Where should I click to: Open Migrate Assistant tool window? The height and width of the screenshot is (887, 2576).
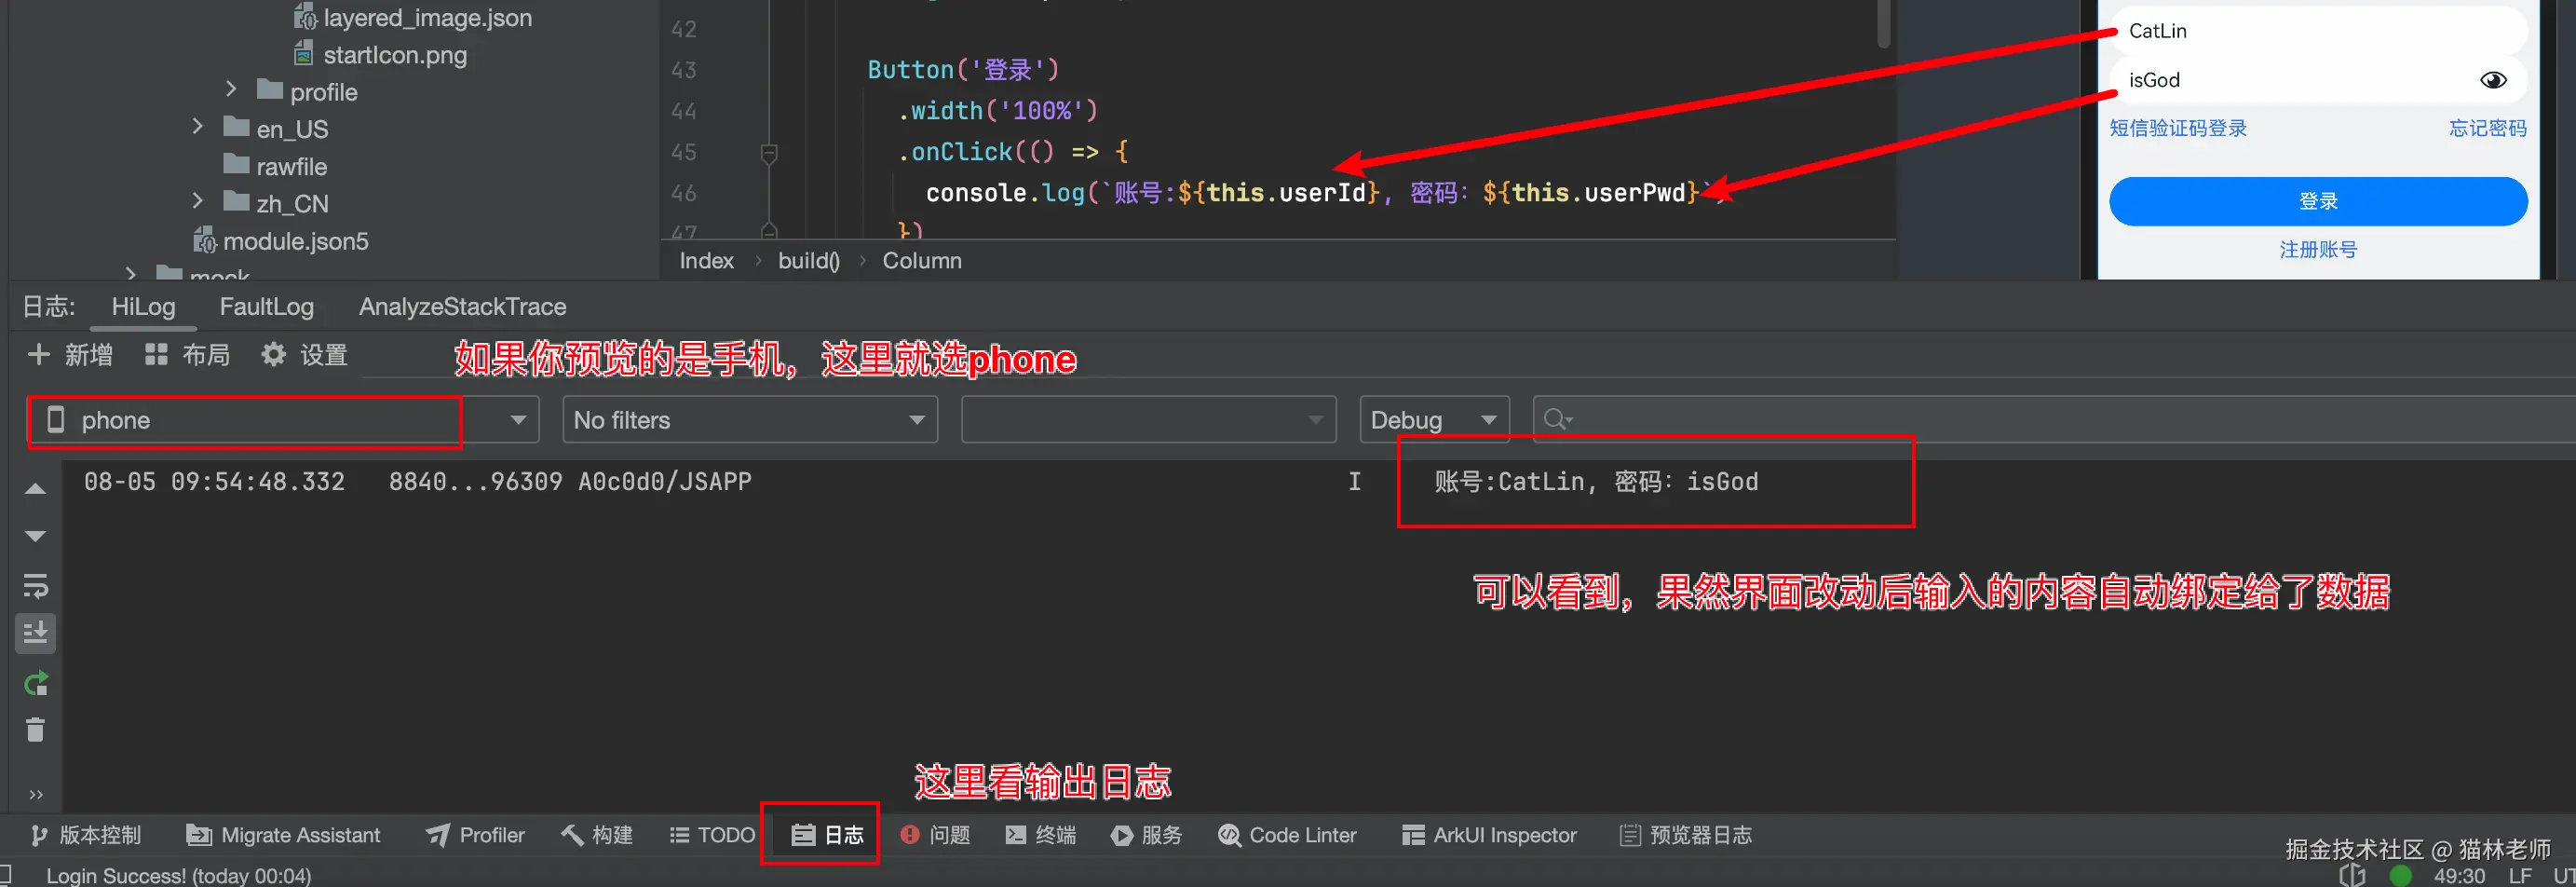[x=284, y=835]
